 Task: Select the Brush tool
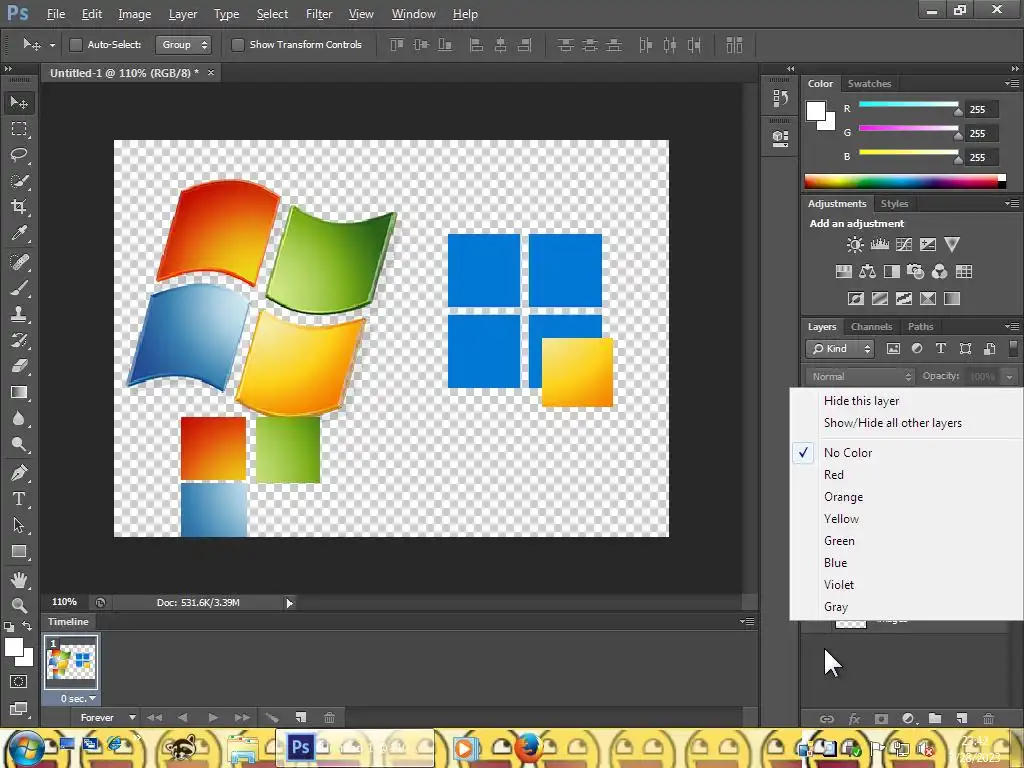(19, 288)
